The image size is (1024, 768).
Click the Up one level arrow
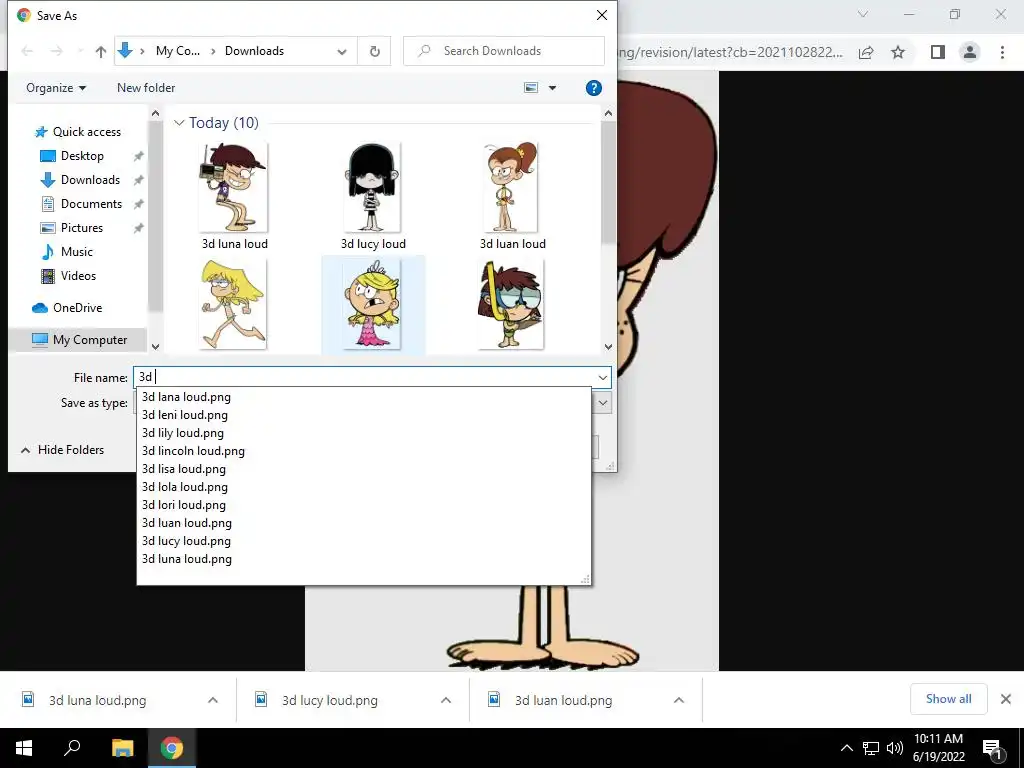(x=101, y=52)
